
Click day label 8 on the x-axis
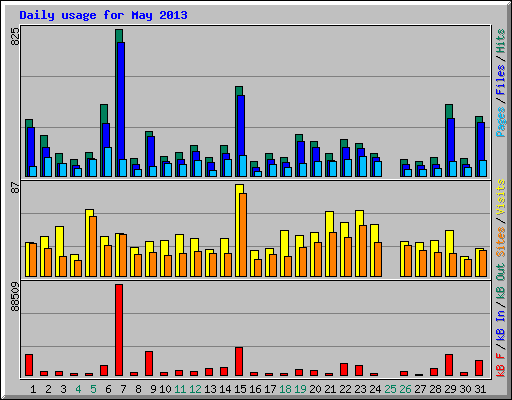click(138, 389)
